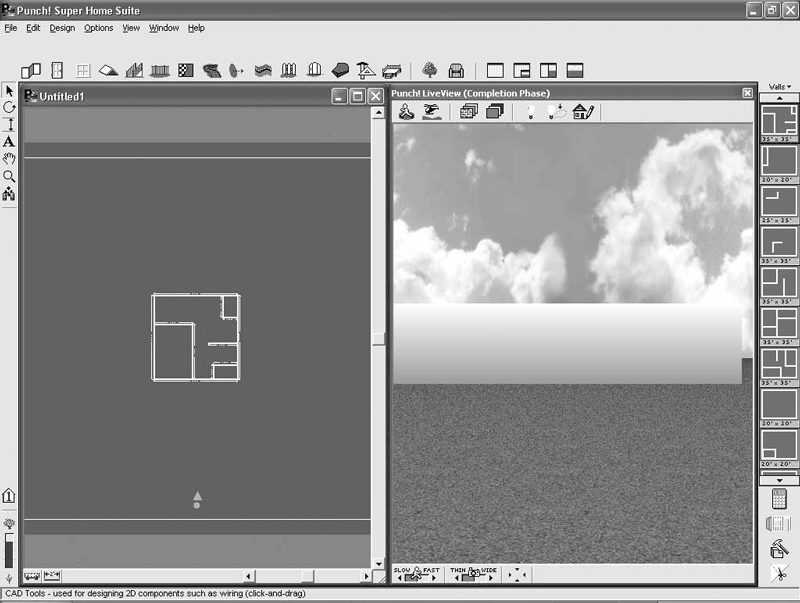The width and height of the screenshot is (800, 603).
Task: Open the Options menu
Action: (x=98, y=28)
